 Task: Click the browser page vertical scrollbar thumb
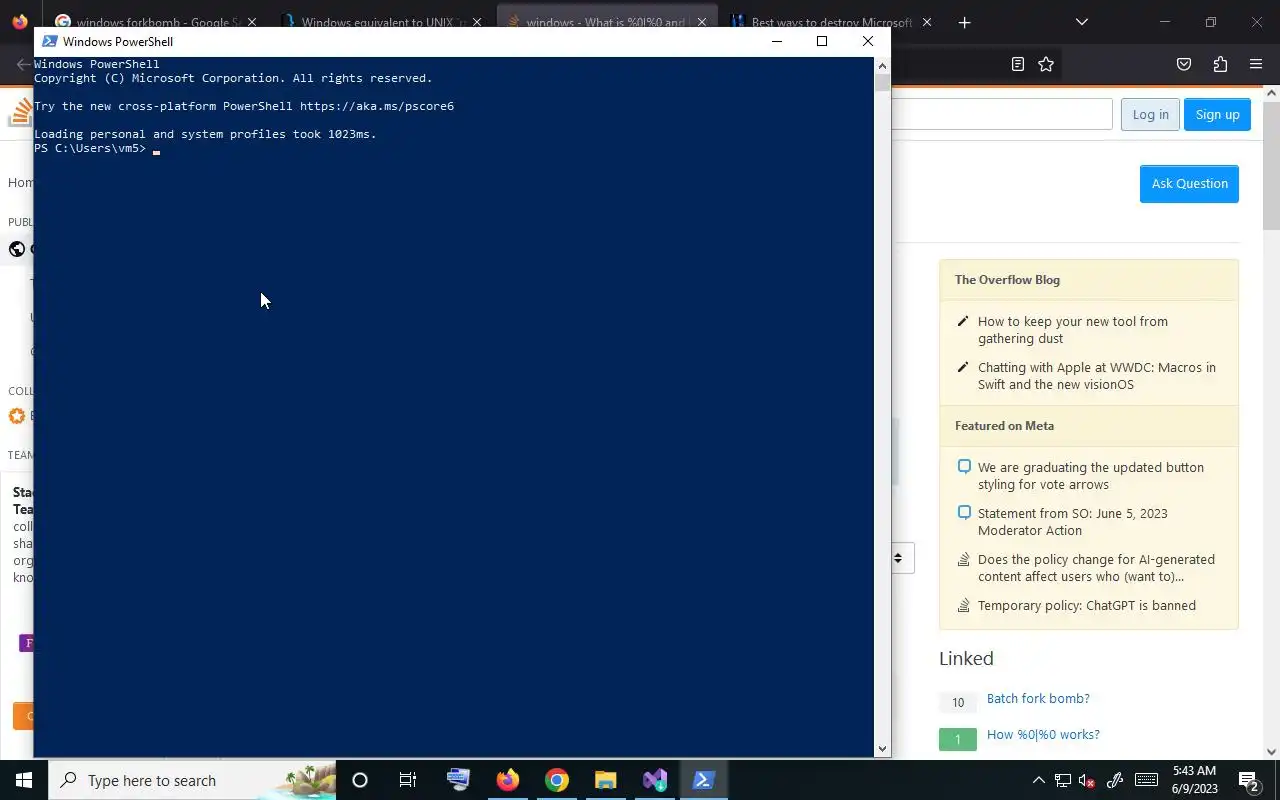pyautogui.click(x=1271, y=165)
